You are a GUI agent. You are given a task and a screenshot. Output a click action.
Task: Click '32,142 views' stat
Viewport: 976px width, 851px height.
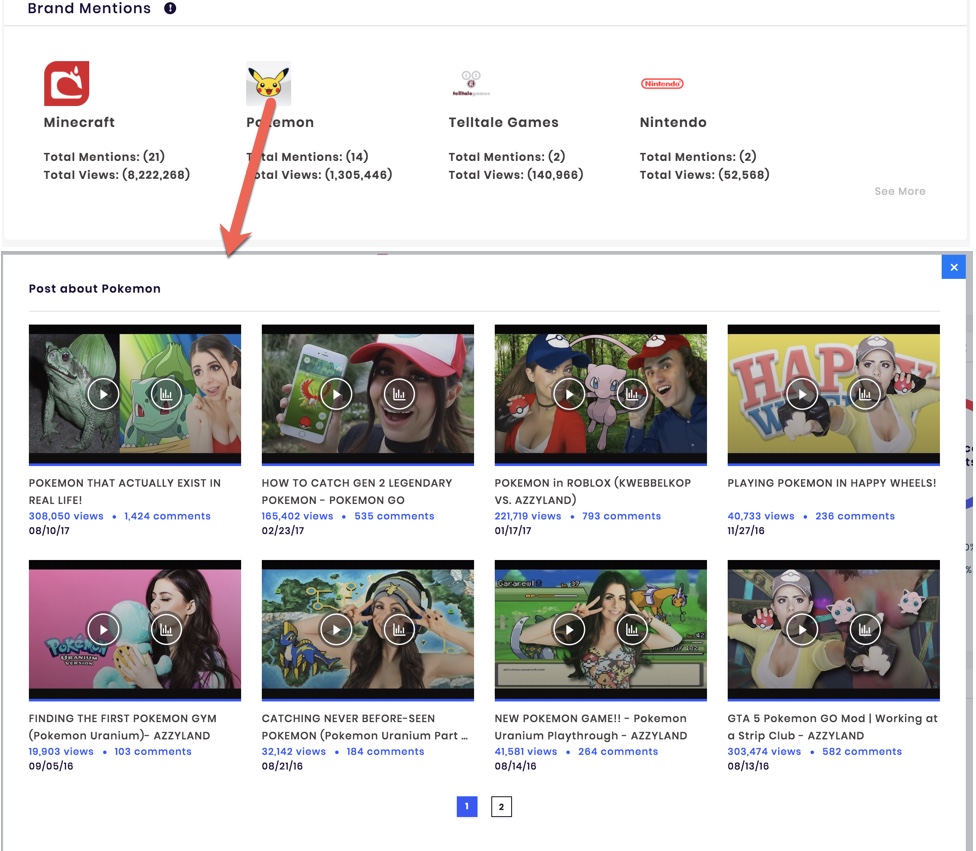(294, 751)
